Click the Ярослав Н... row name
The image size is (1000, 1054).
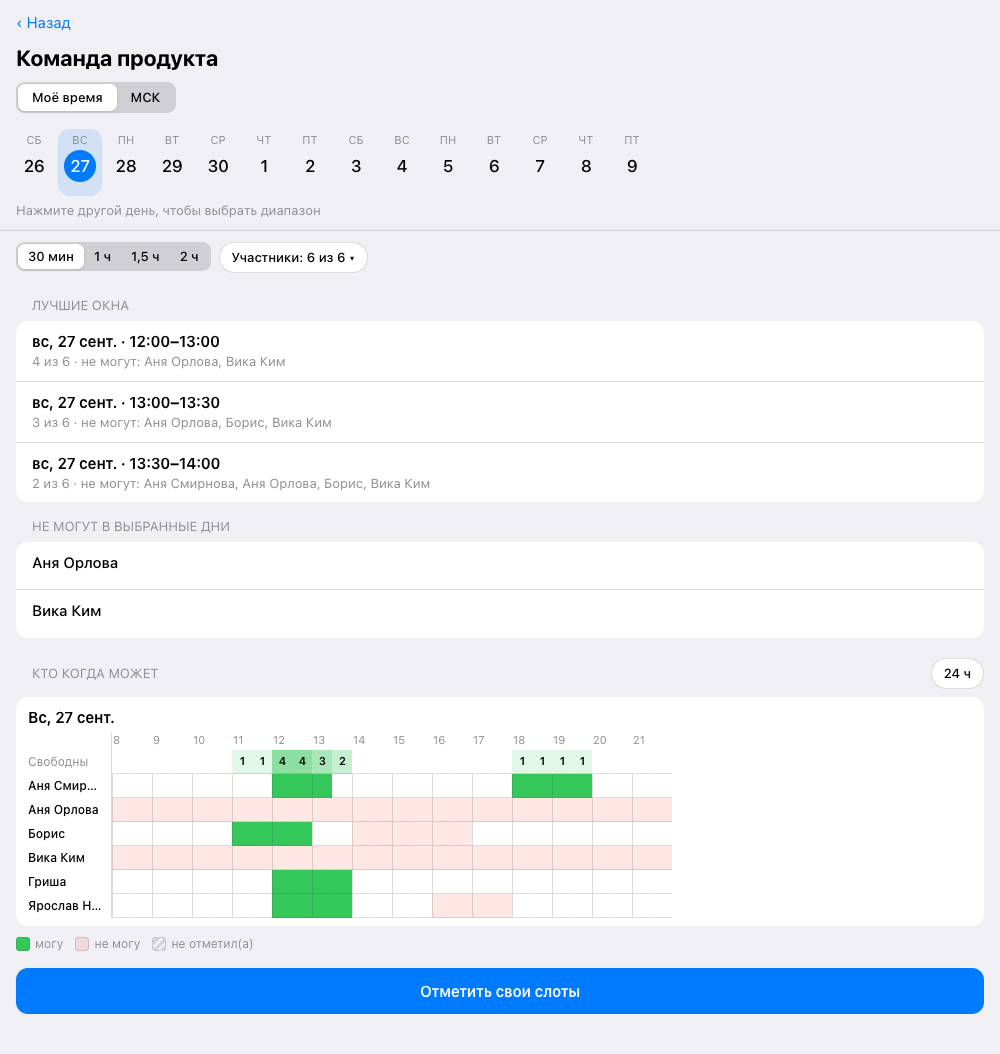point(65,905)
